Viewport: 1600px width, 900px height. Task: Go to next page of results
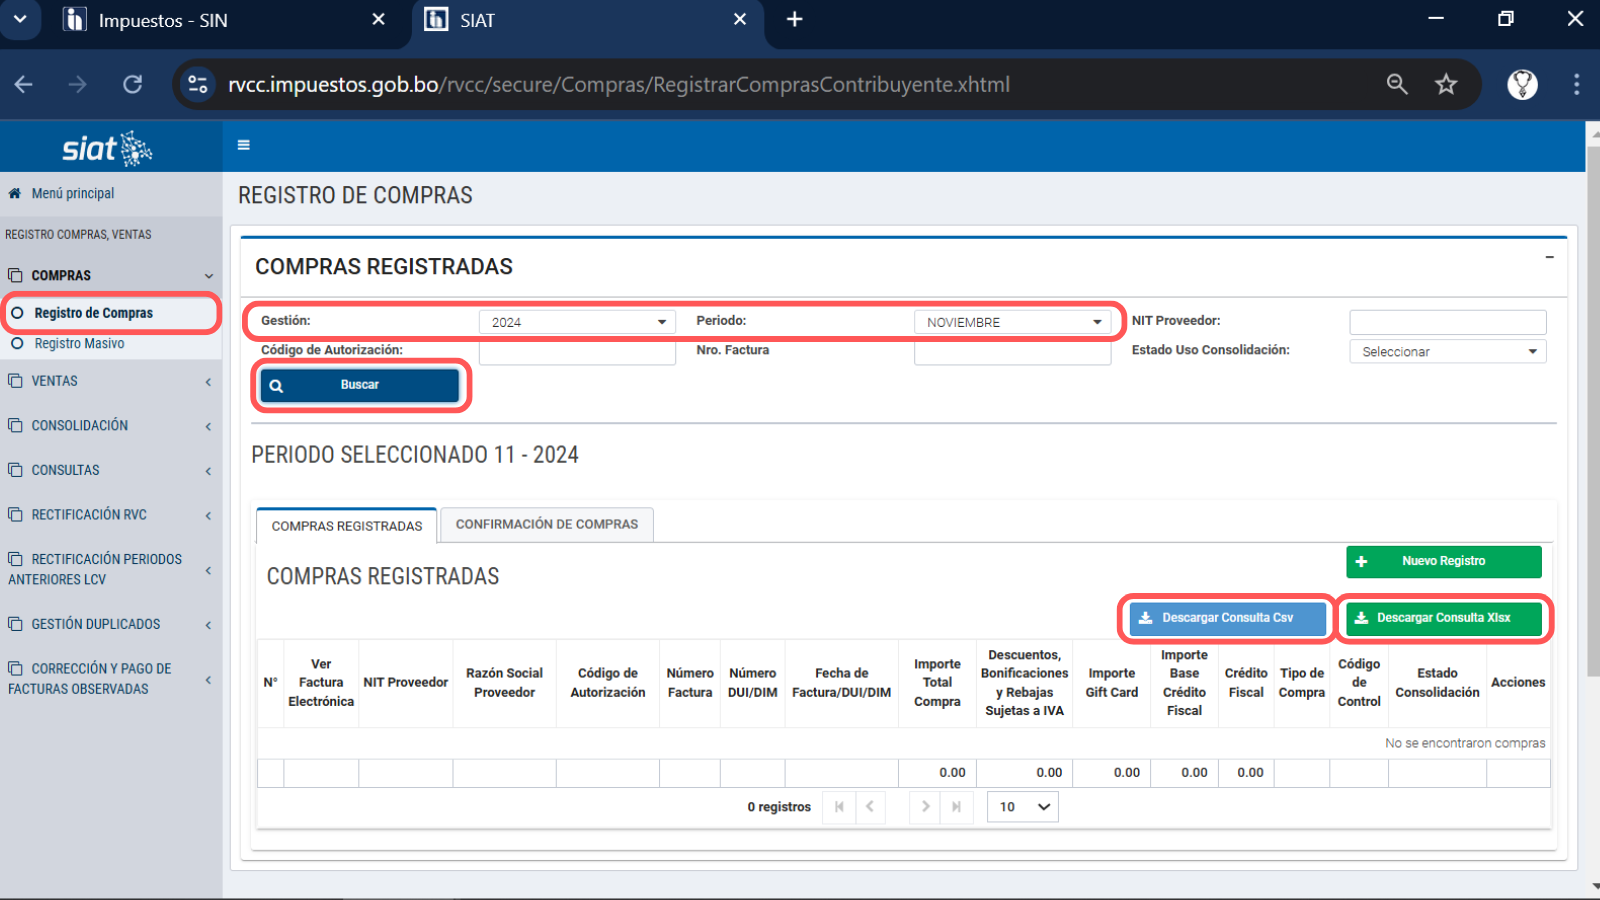926,807
